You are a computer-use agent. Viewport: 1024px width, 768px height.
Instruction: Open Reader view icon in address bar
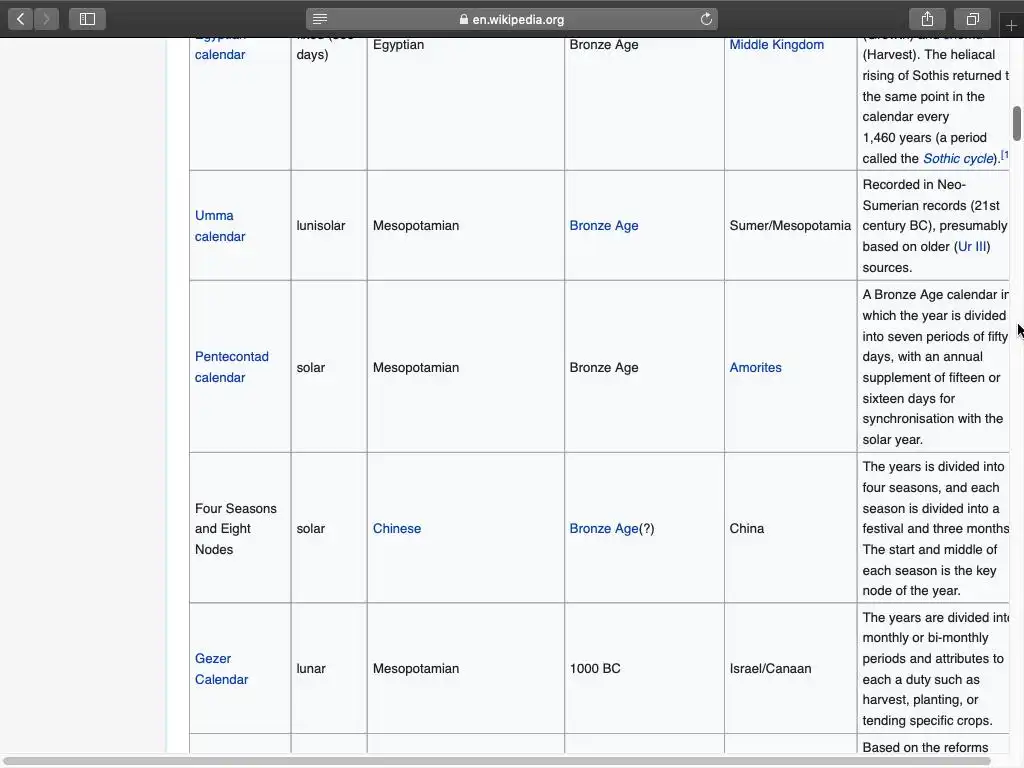319,19
